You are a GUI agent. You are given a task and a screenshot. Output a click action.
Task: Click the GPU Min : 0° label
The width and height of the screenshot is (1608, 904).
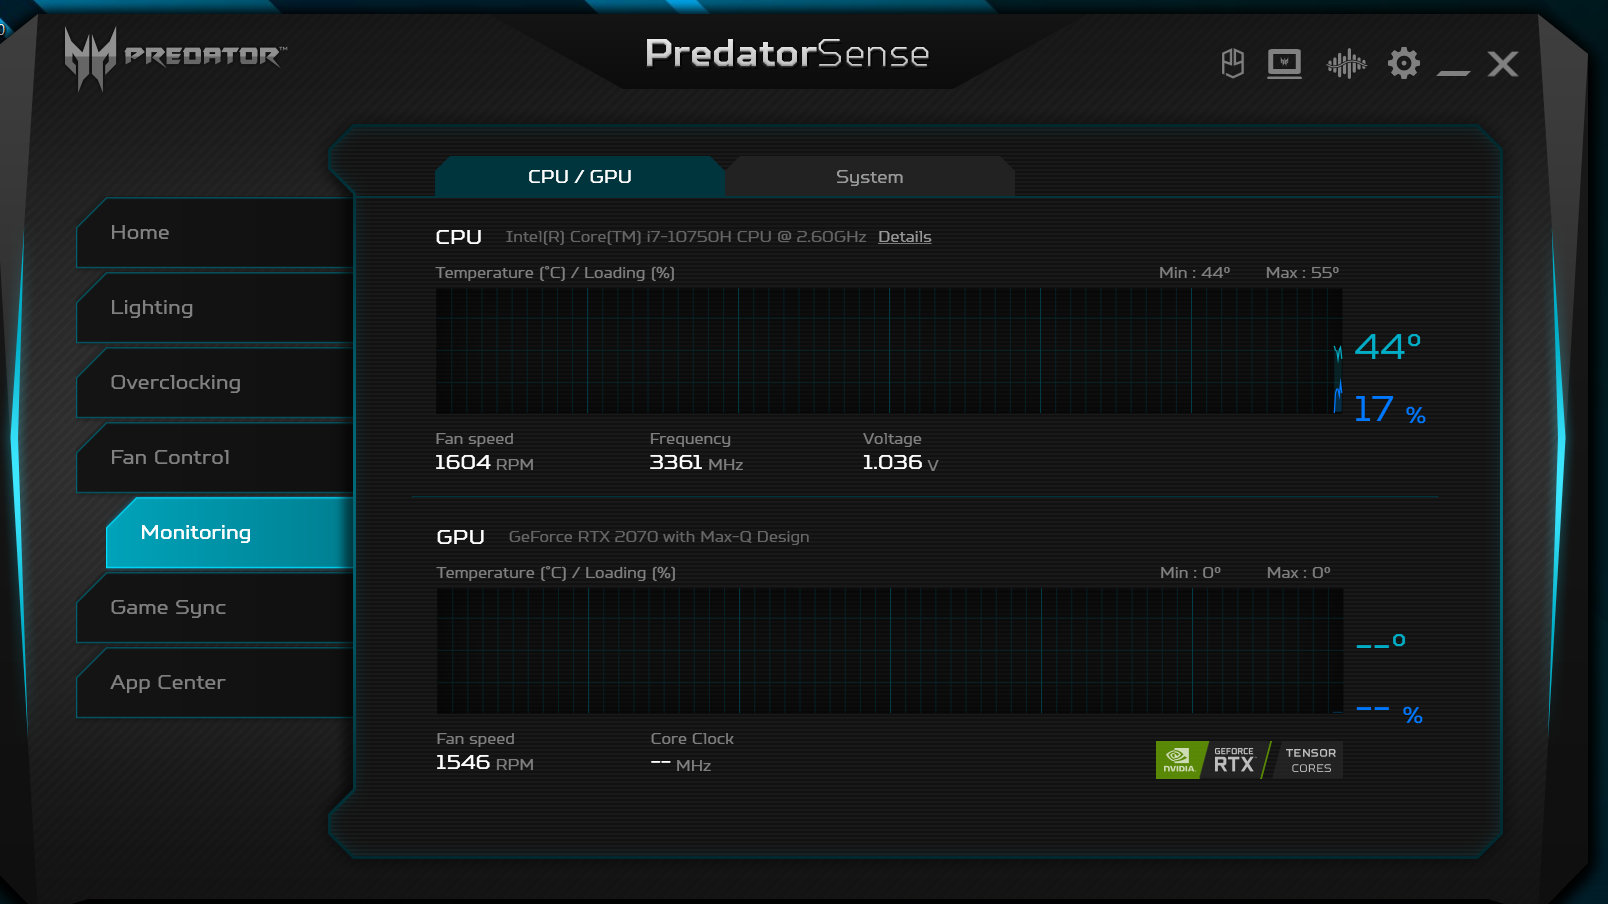[1191, 573]
